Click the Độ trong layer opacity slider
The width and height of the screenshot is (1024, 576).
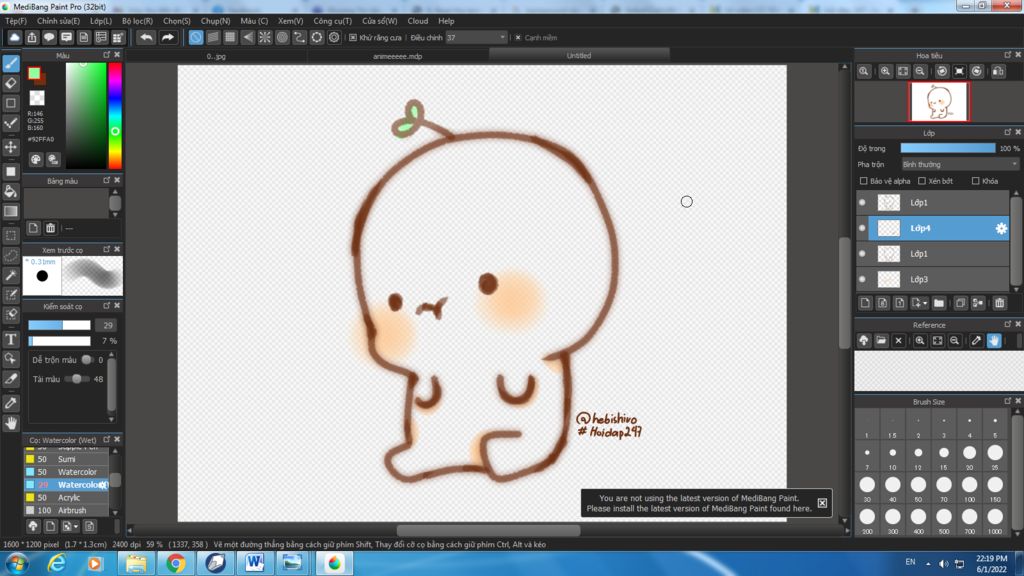[948, 148]
